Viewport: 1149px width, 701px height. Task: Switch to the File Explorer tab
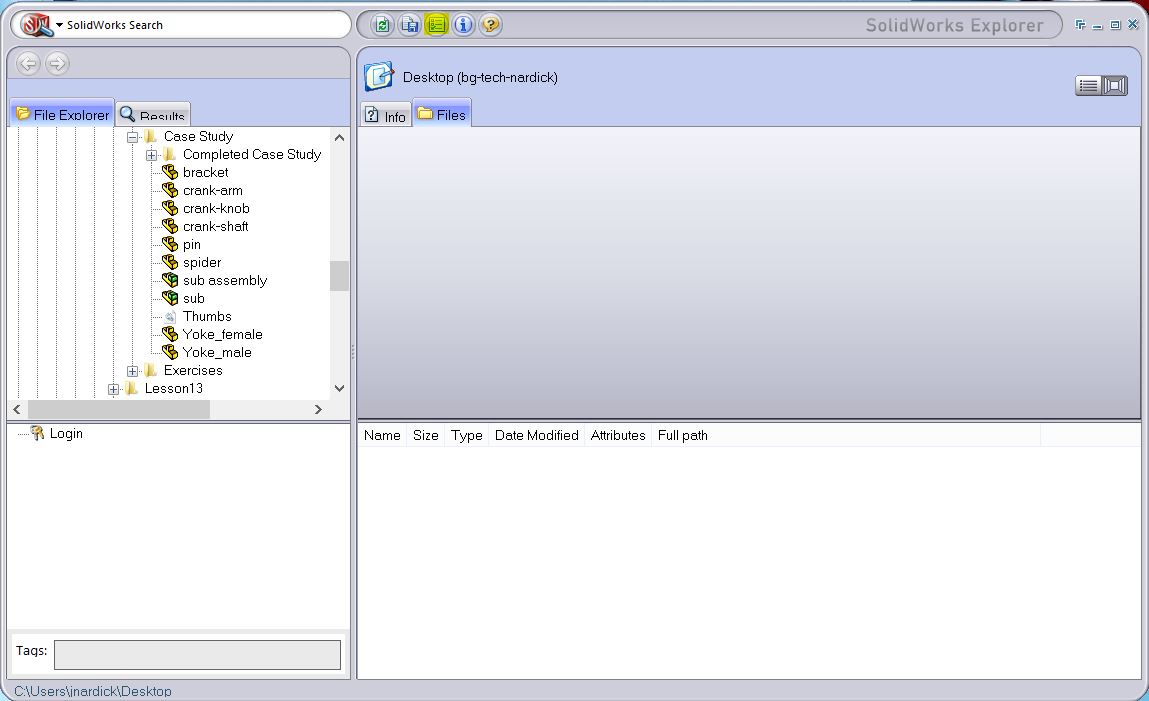pos(62,114)
